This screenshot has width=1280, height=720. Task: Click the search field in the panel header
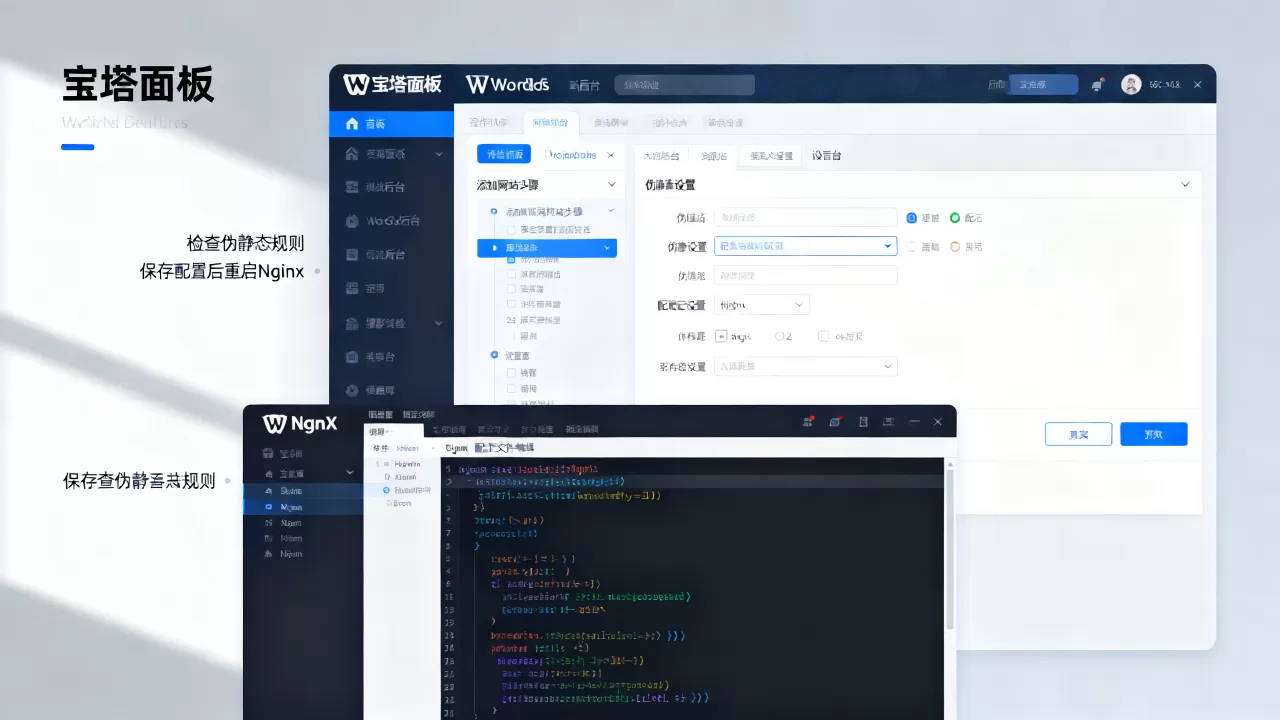pyautogui.click(x=684, y=85)
